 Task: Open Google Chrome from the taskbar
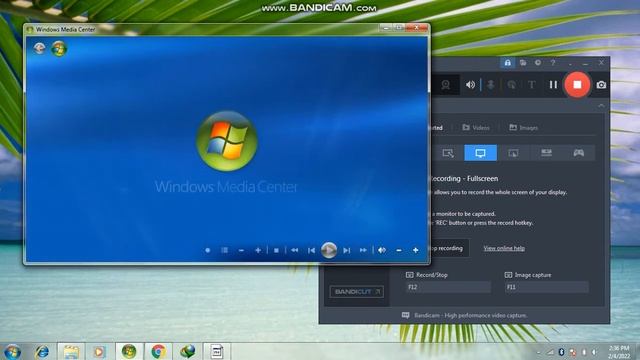(x=158, y=352)
